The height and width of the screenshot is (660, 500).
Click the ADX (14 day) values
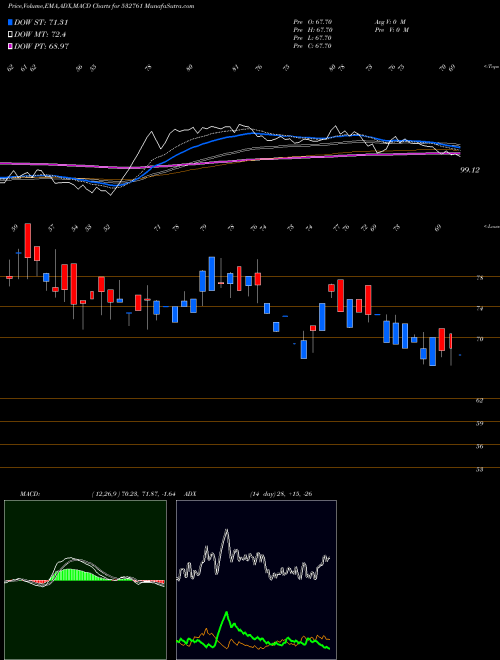(281, 494)
